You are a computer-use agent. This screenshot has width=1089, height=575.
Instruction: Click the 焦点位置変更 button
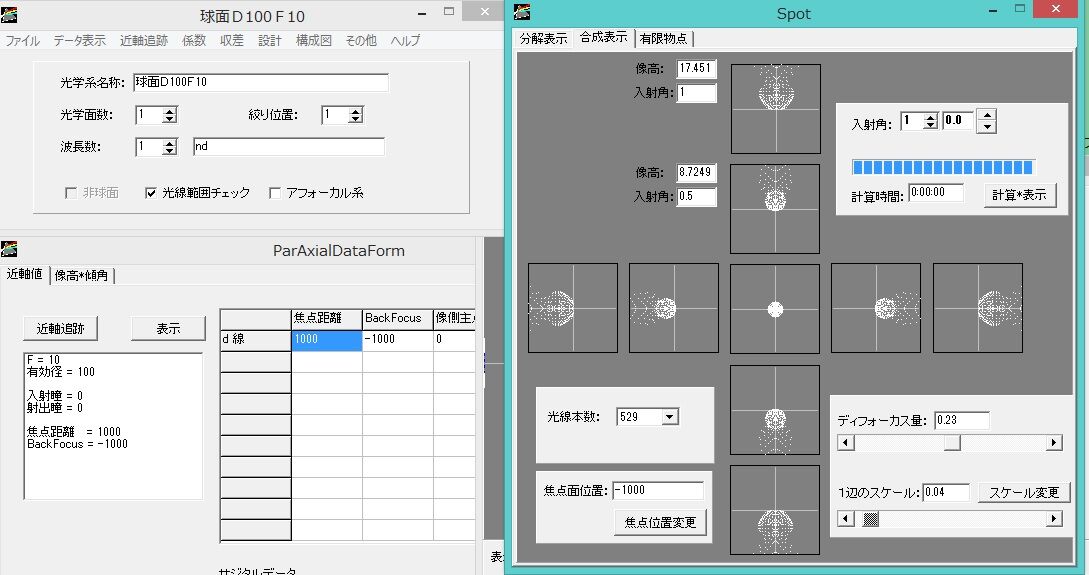[x=660, y=523]
